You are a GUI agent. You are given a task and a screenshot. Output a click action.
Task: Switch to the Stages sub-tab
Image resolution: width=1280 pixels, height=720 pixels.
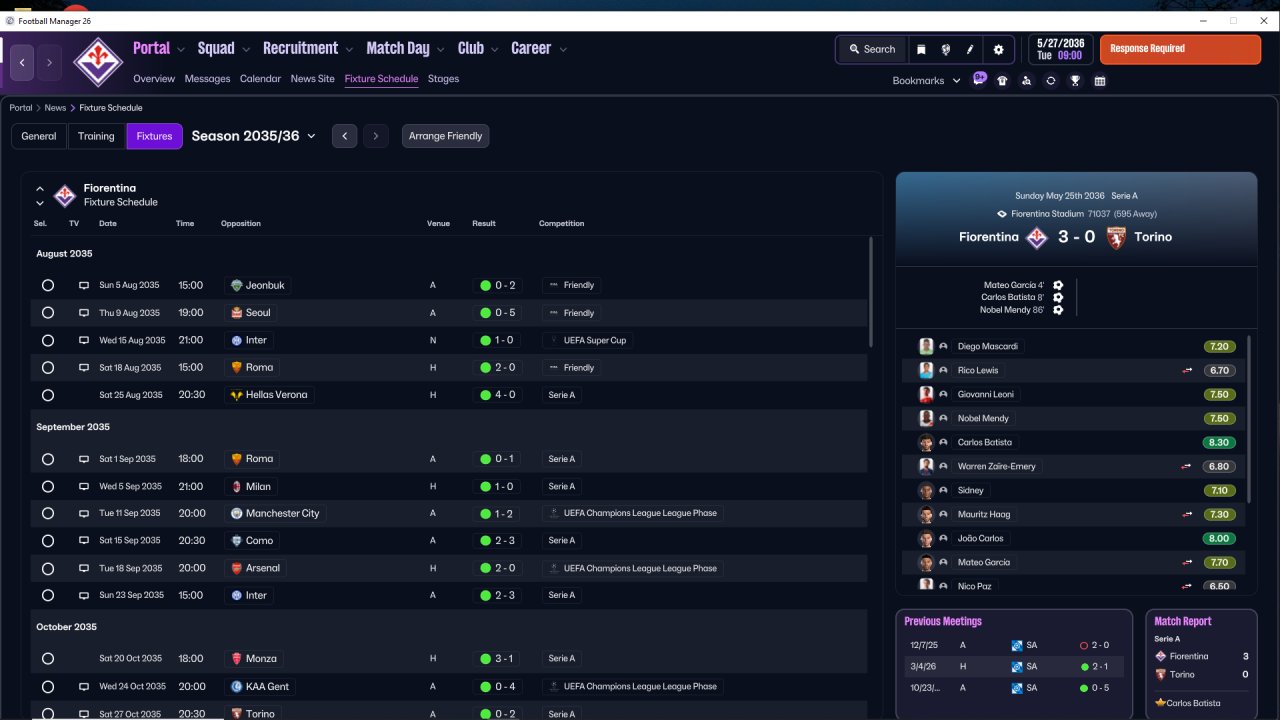click(x=443, y=79)
